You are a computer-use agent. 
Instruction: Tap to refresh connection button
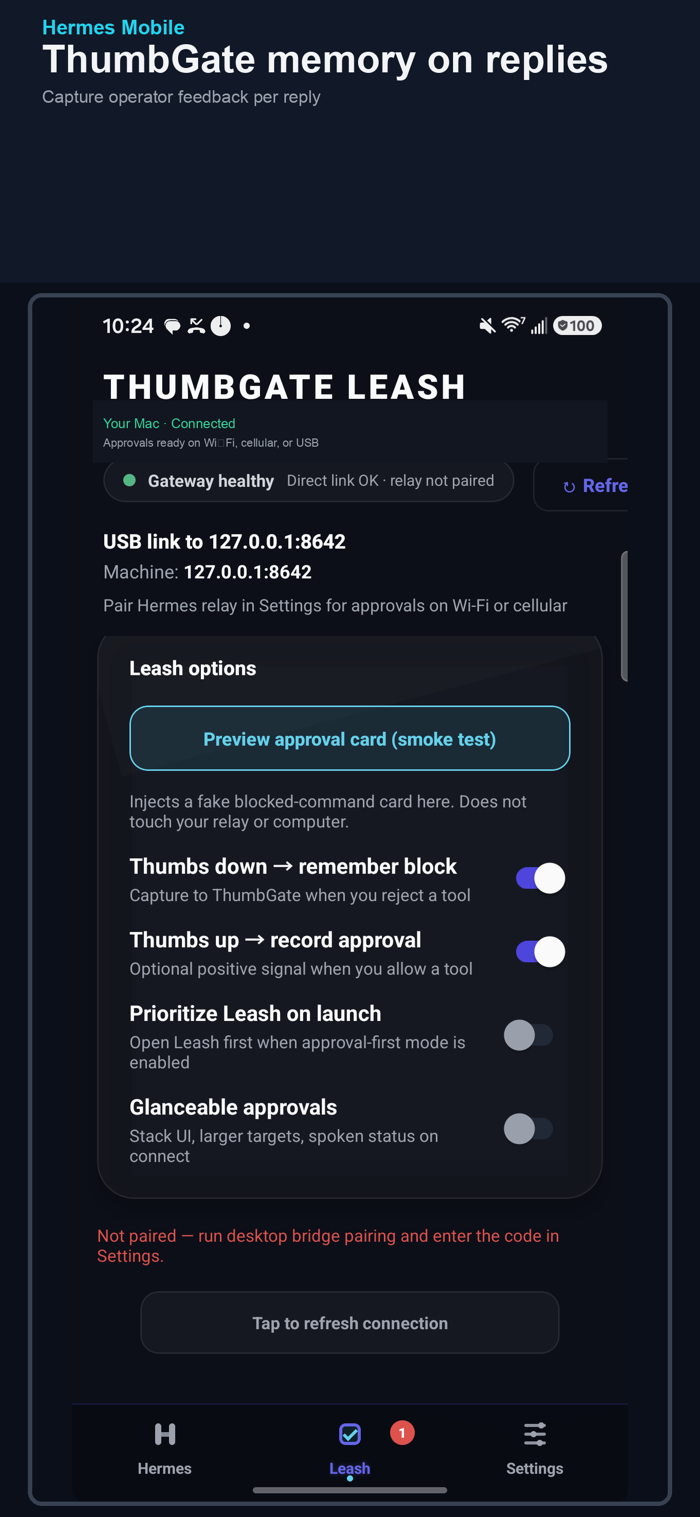350,1323
